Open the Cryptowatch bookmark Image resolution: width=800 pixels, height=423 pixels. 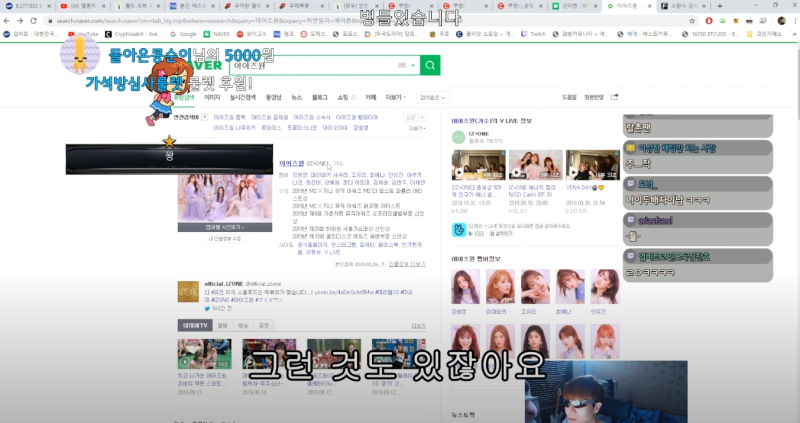point(133,34)
